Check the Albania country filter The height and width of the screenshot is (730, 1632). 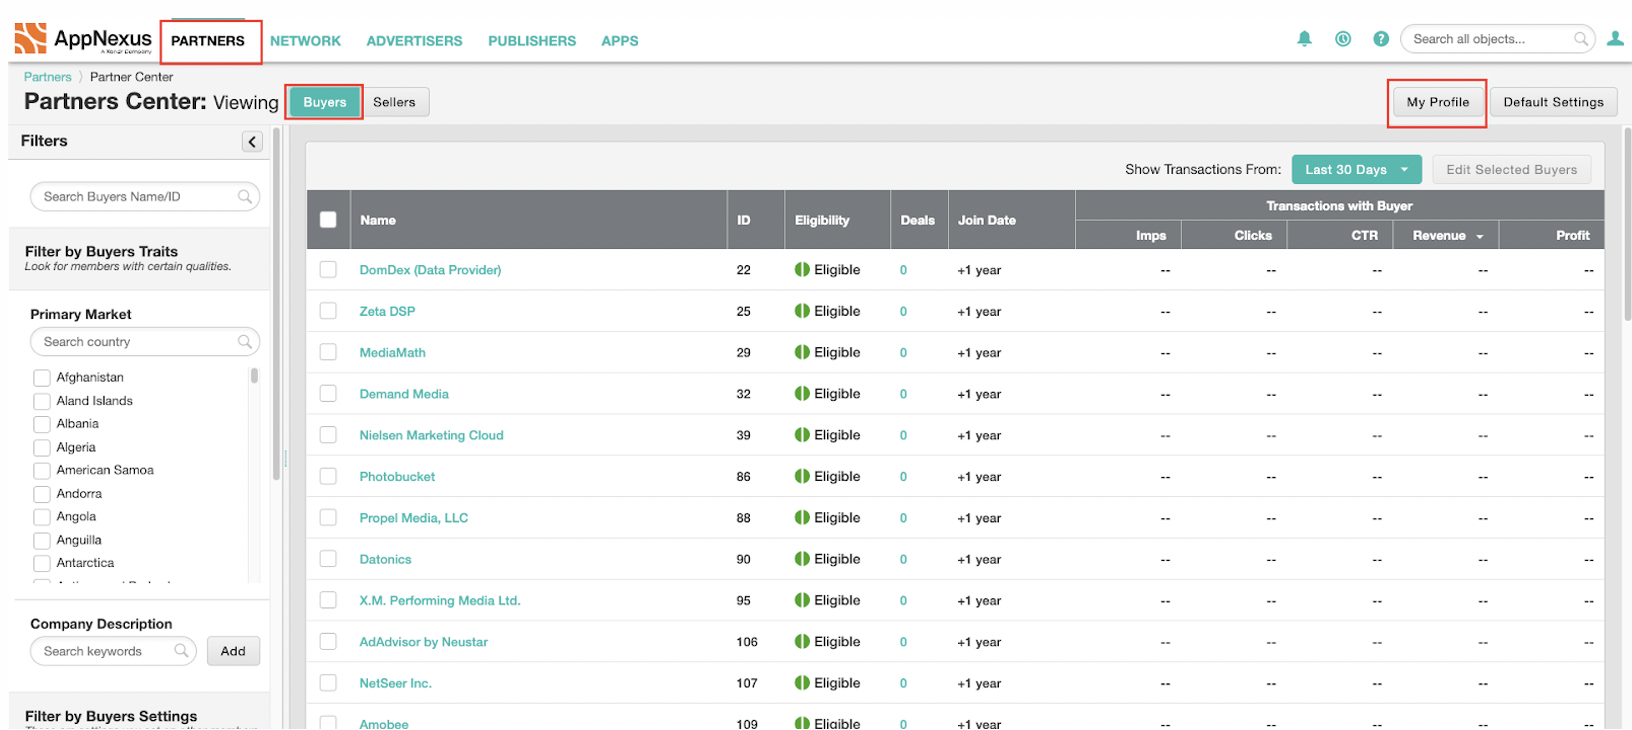point(42,424)
